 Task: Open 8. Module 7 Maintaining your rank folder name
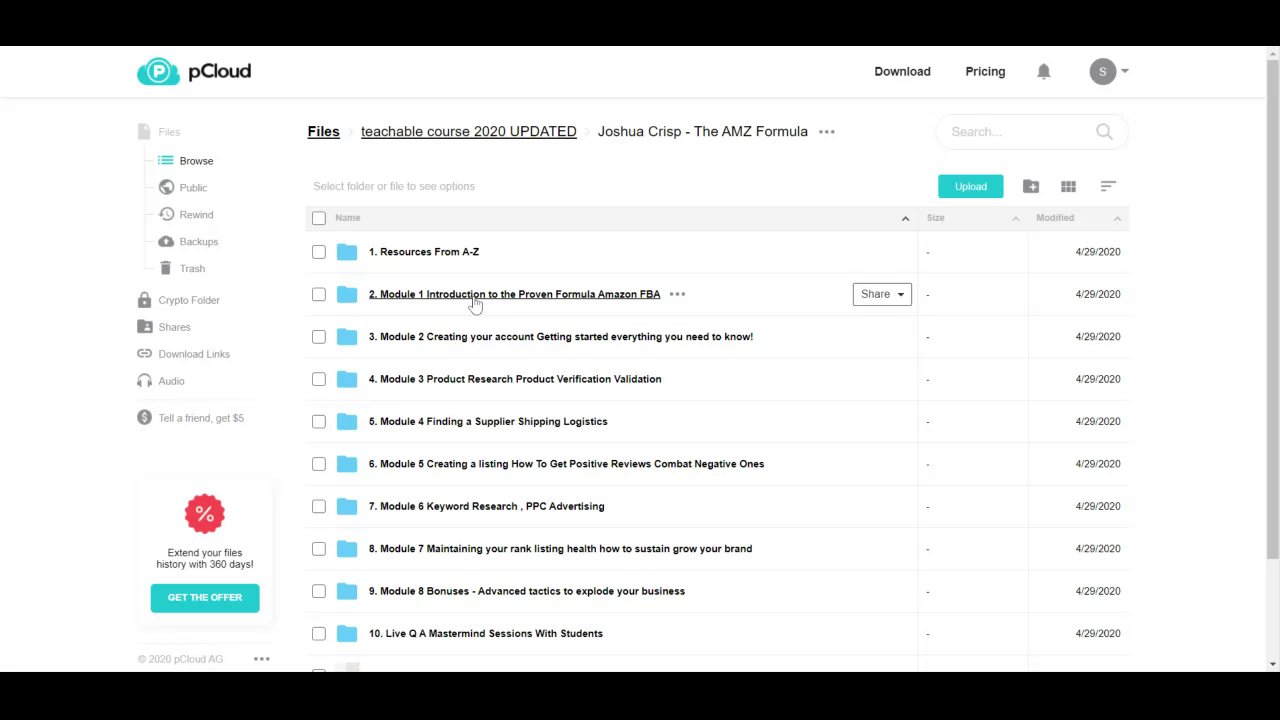pyautogui.click(x=560, y=548)
